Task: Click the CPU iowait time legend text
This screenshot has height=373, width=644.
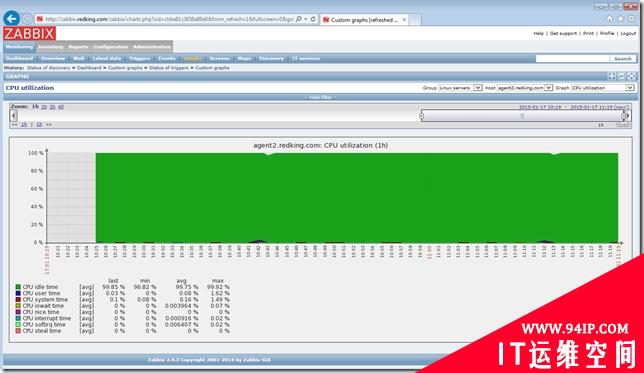Action: click(43, 306)
